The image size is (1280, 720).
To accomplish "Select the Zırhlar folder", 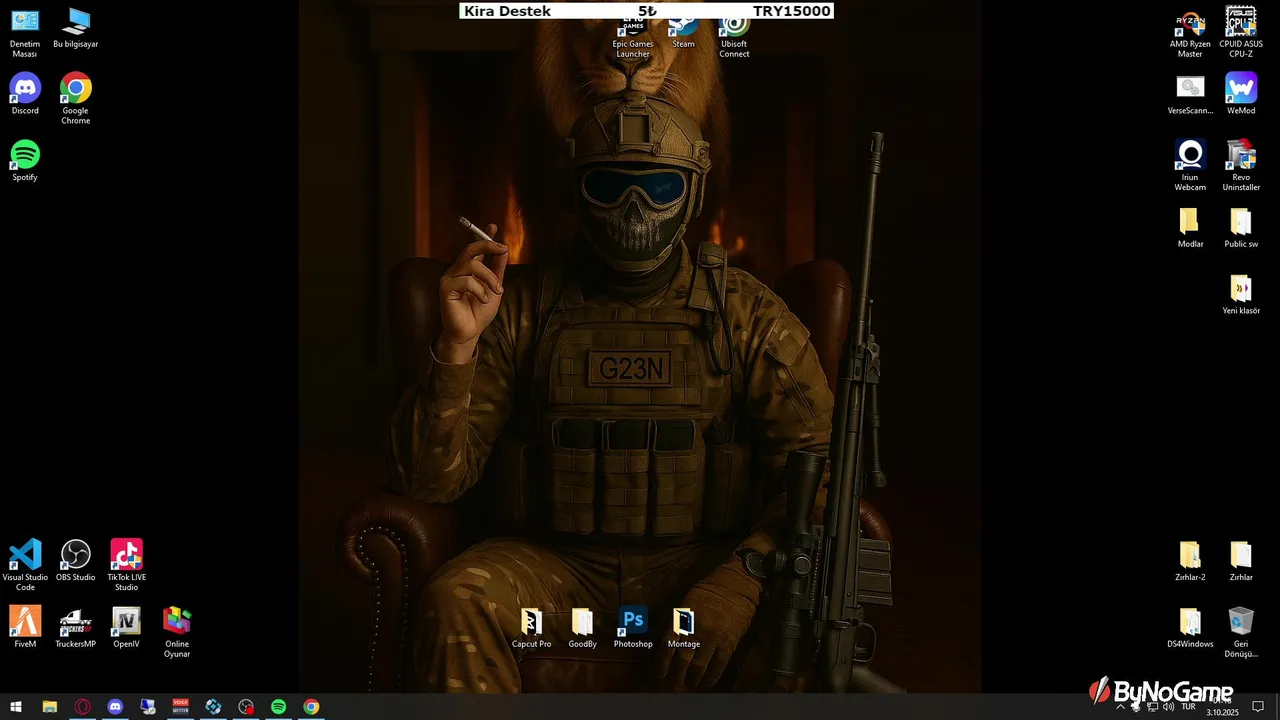I will [1241, 561].
